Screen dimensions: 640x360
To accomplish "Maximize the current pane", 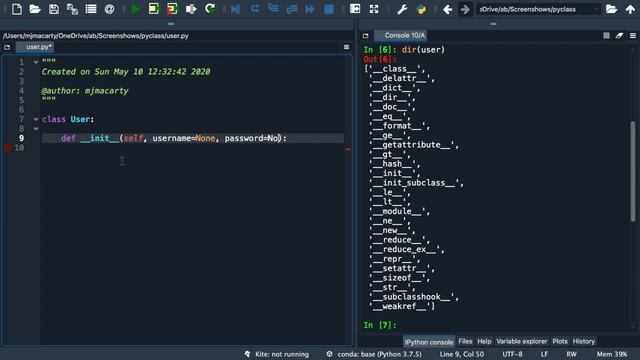I will tap(355, 9).
